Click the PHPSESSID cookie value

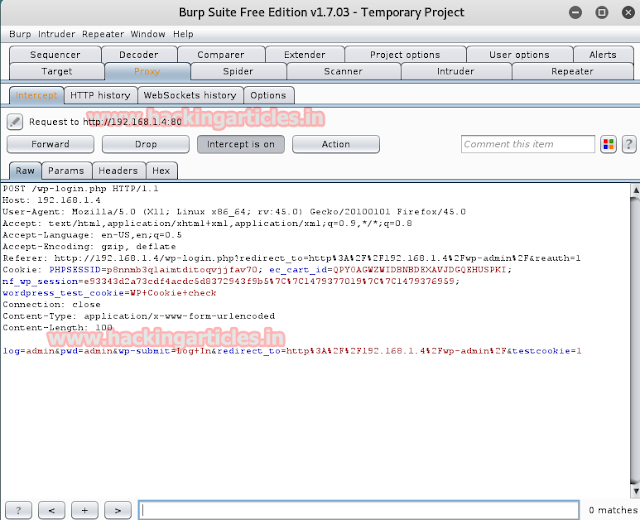182,270
